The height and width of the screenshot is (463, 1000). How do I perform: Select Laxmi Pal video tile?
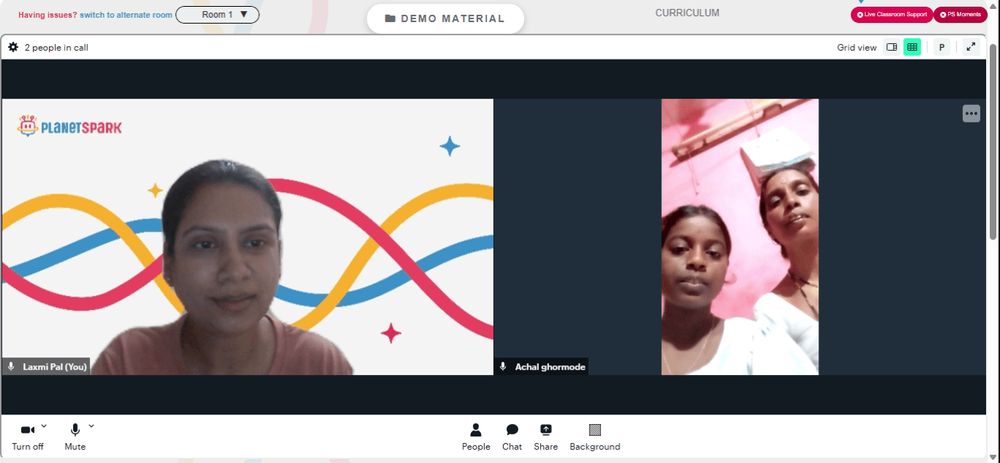(x=247, y=237)
